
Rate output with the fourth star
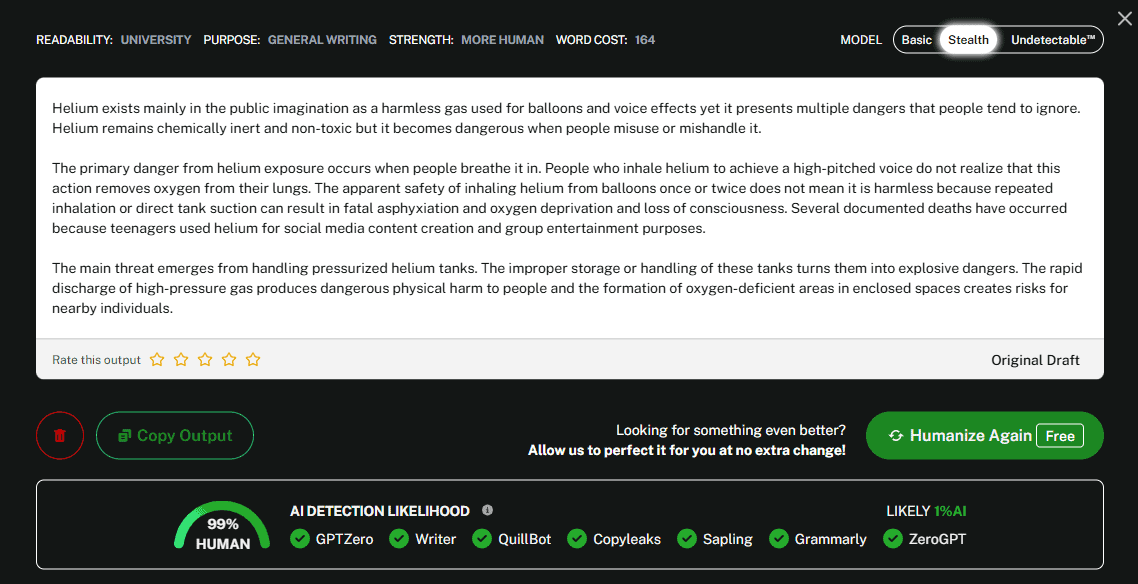[x=229, y=359]
